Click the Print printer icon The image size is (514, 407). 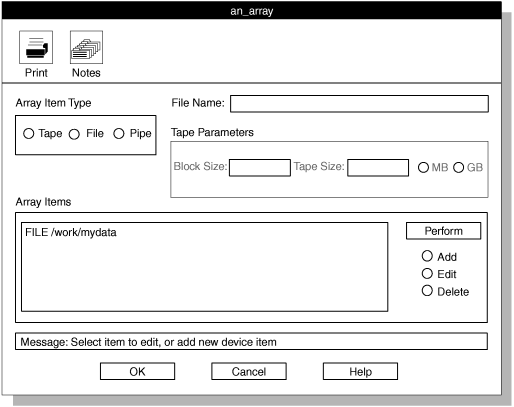pyautogui.click(x=36, y=47)
